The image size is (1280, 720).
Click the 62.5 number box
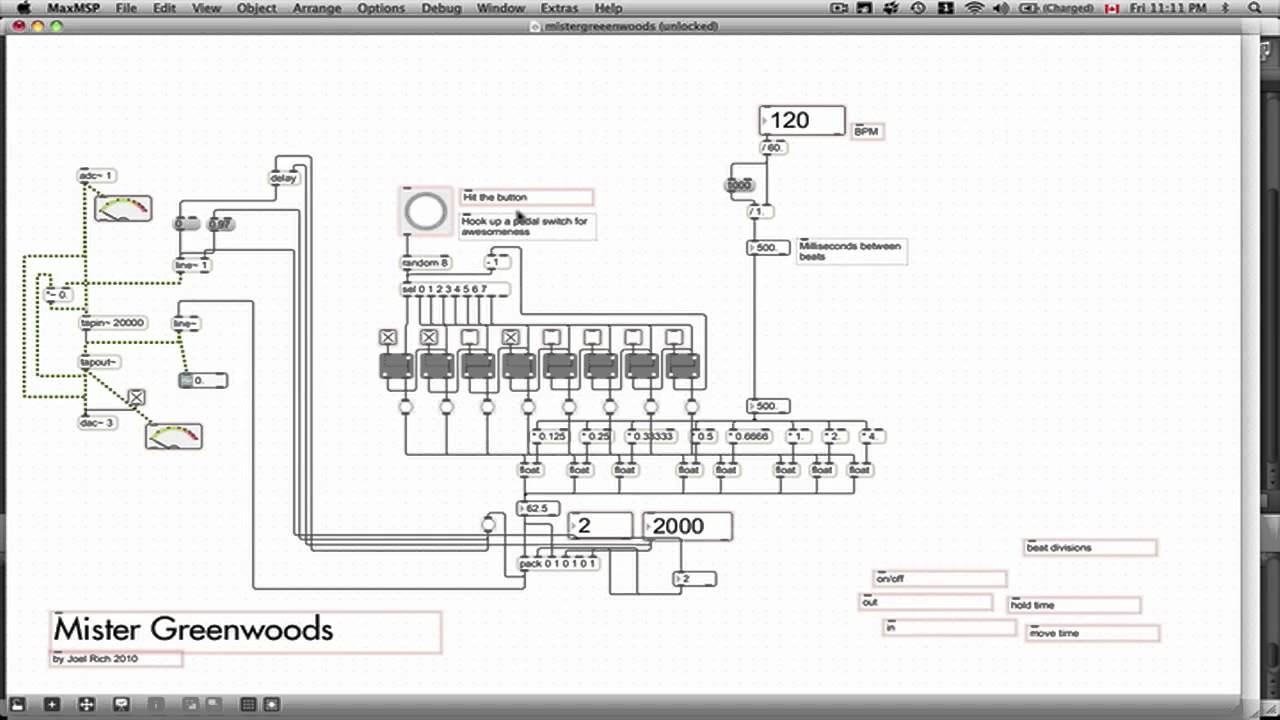coord(538,509)
